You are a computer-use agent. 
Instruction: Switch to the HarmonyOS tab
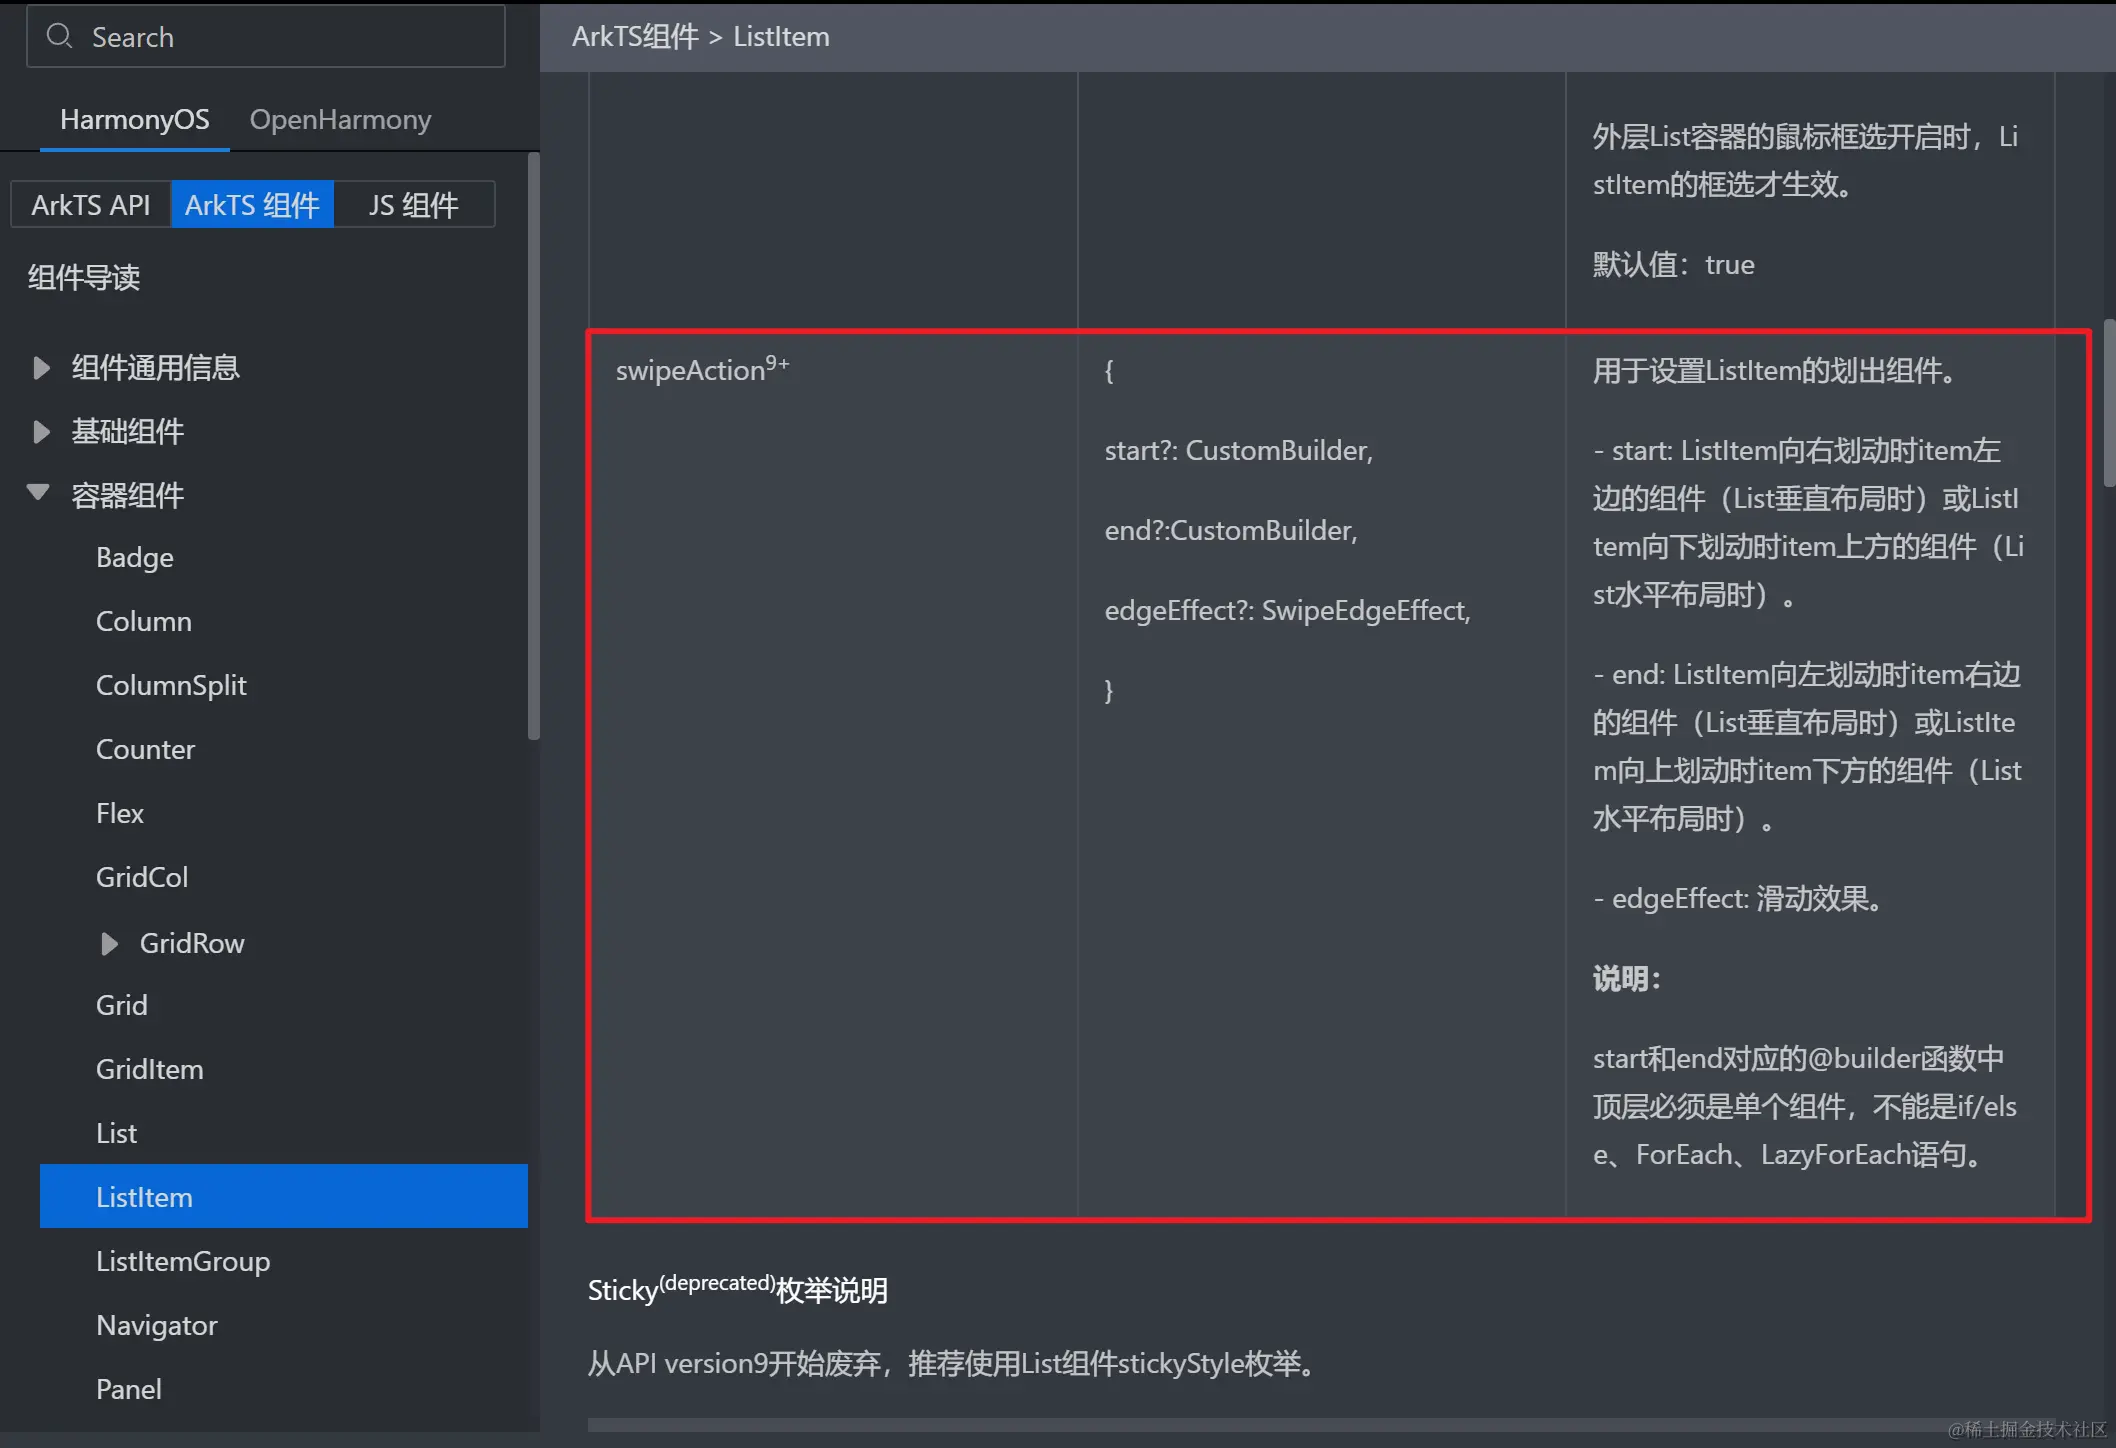(134, 120)
